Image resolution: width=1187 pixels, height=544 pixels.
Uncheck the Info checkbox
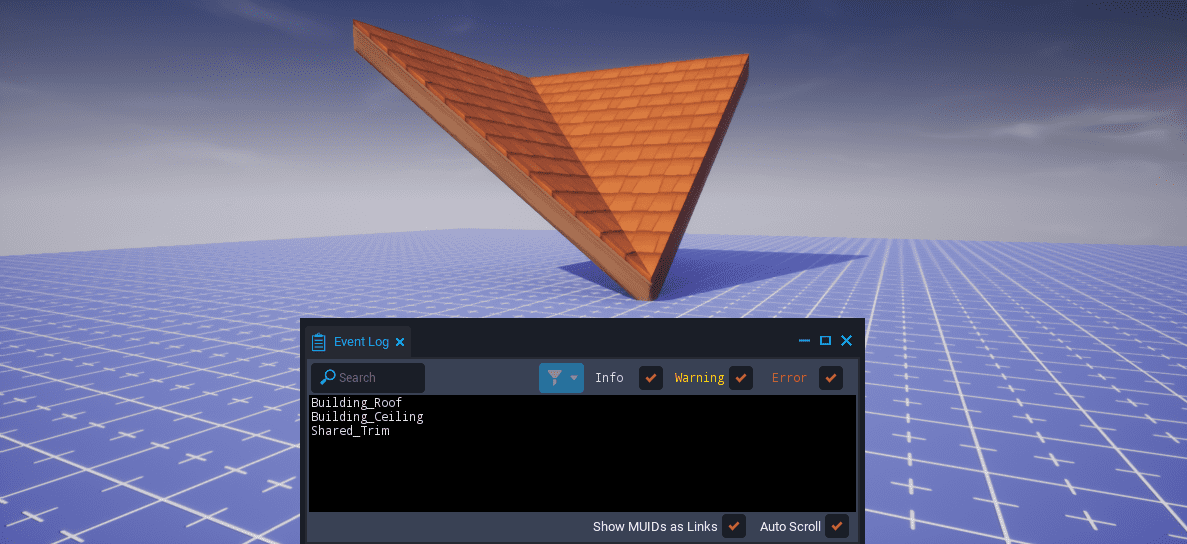pos(650,378)
